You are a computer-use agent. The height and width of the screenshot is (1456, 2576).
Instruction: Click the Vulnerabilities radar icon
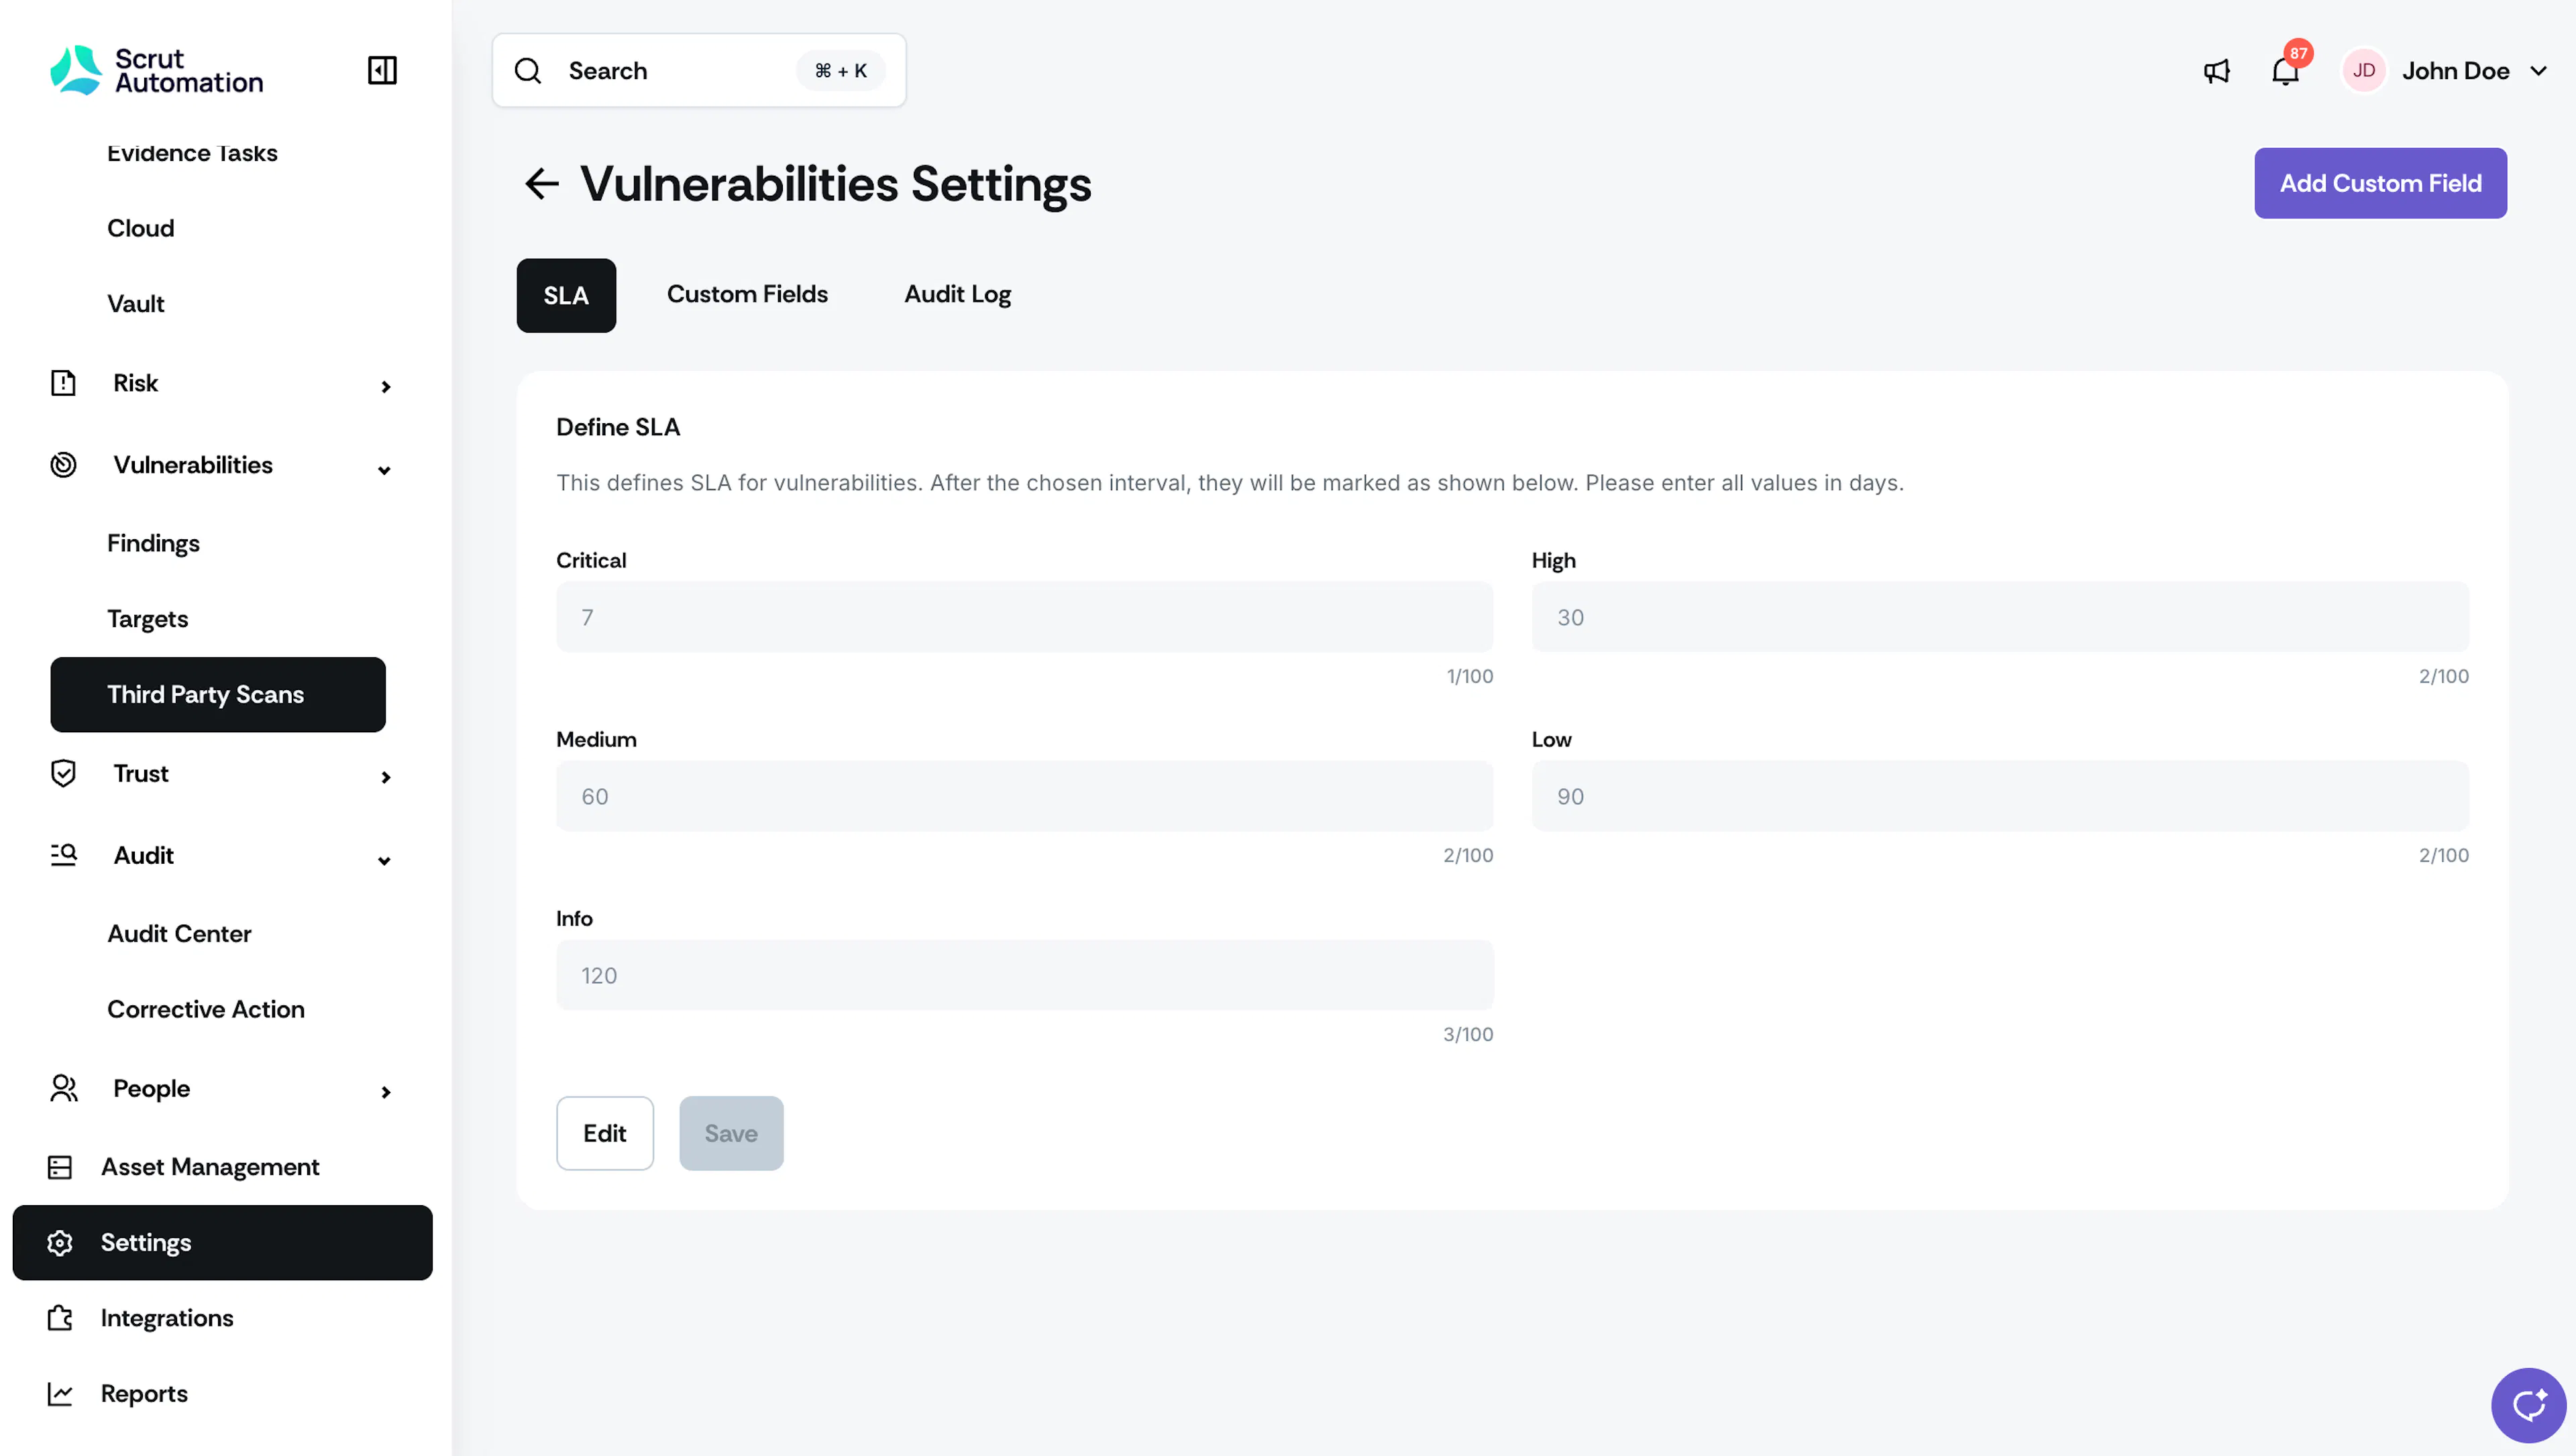pos(63,465)
